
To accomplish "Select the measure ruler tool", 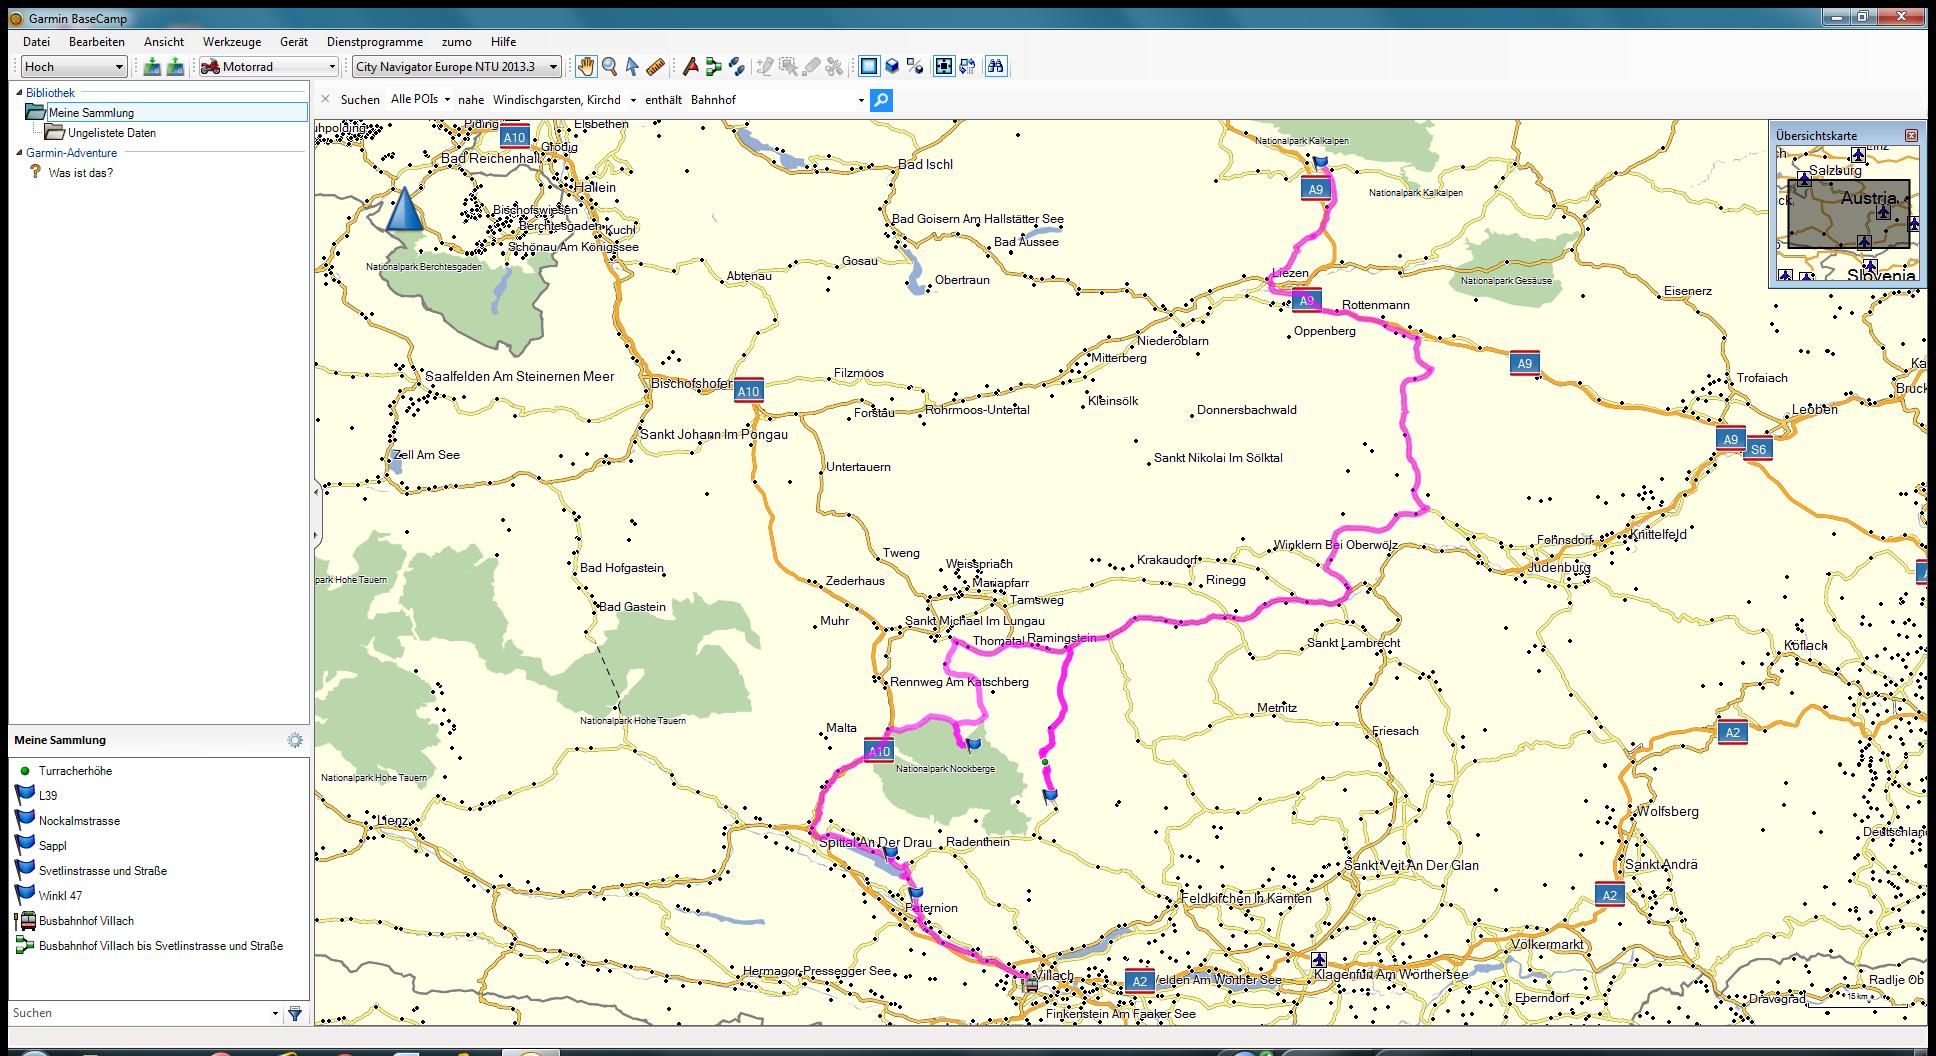I will point(656,67).
